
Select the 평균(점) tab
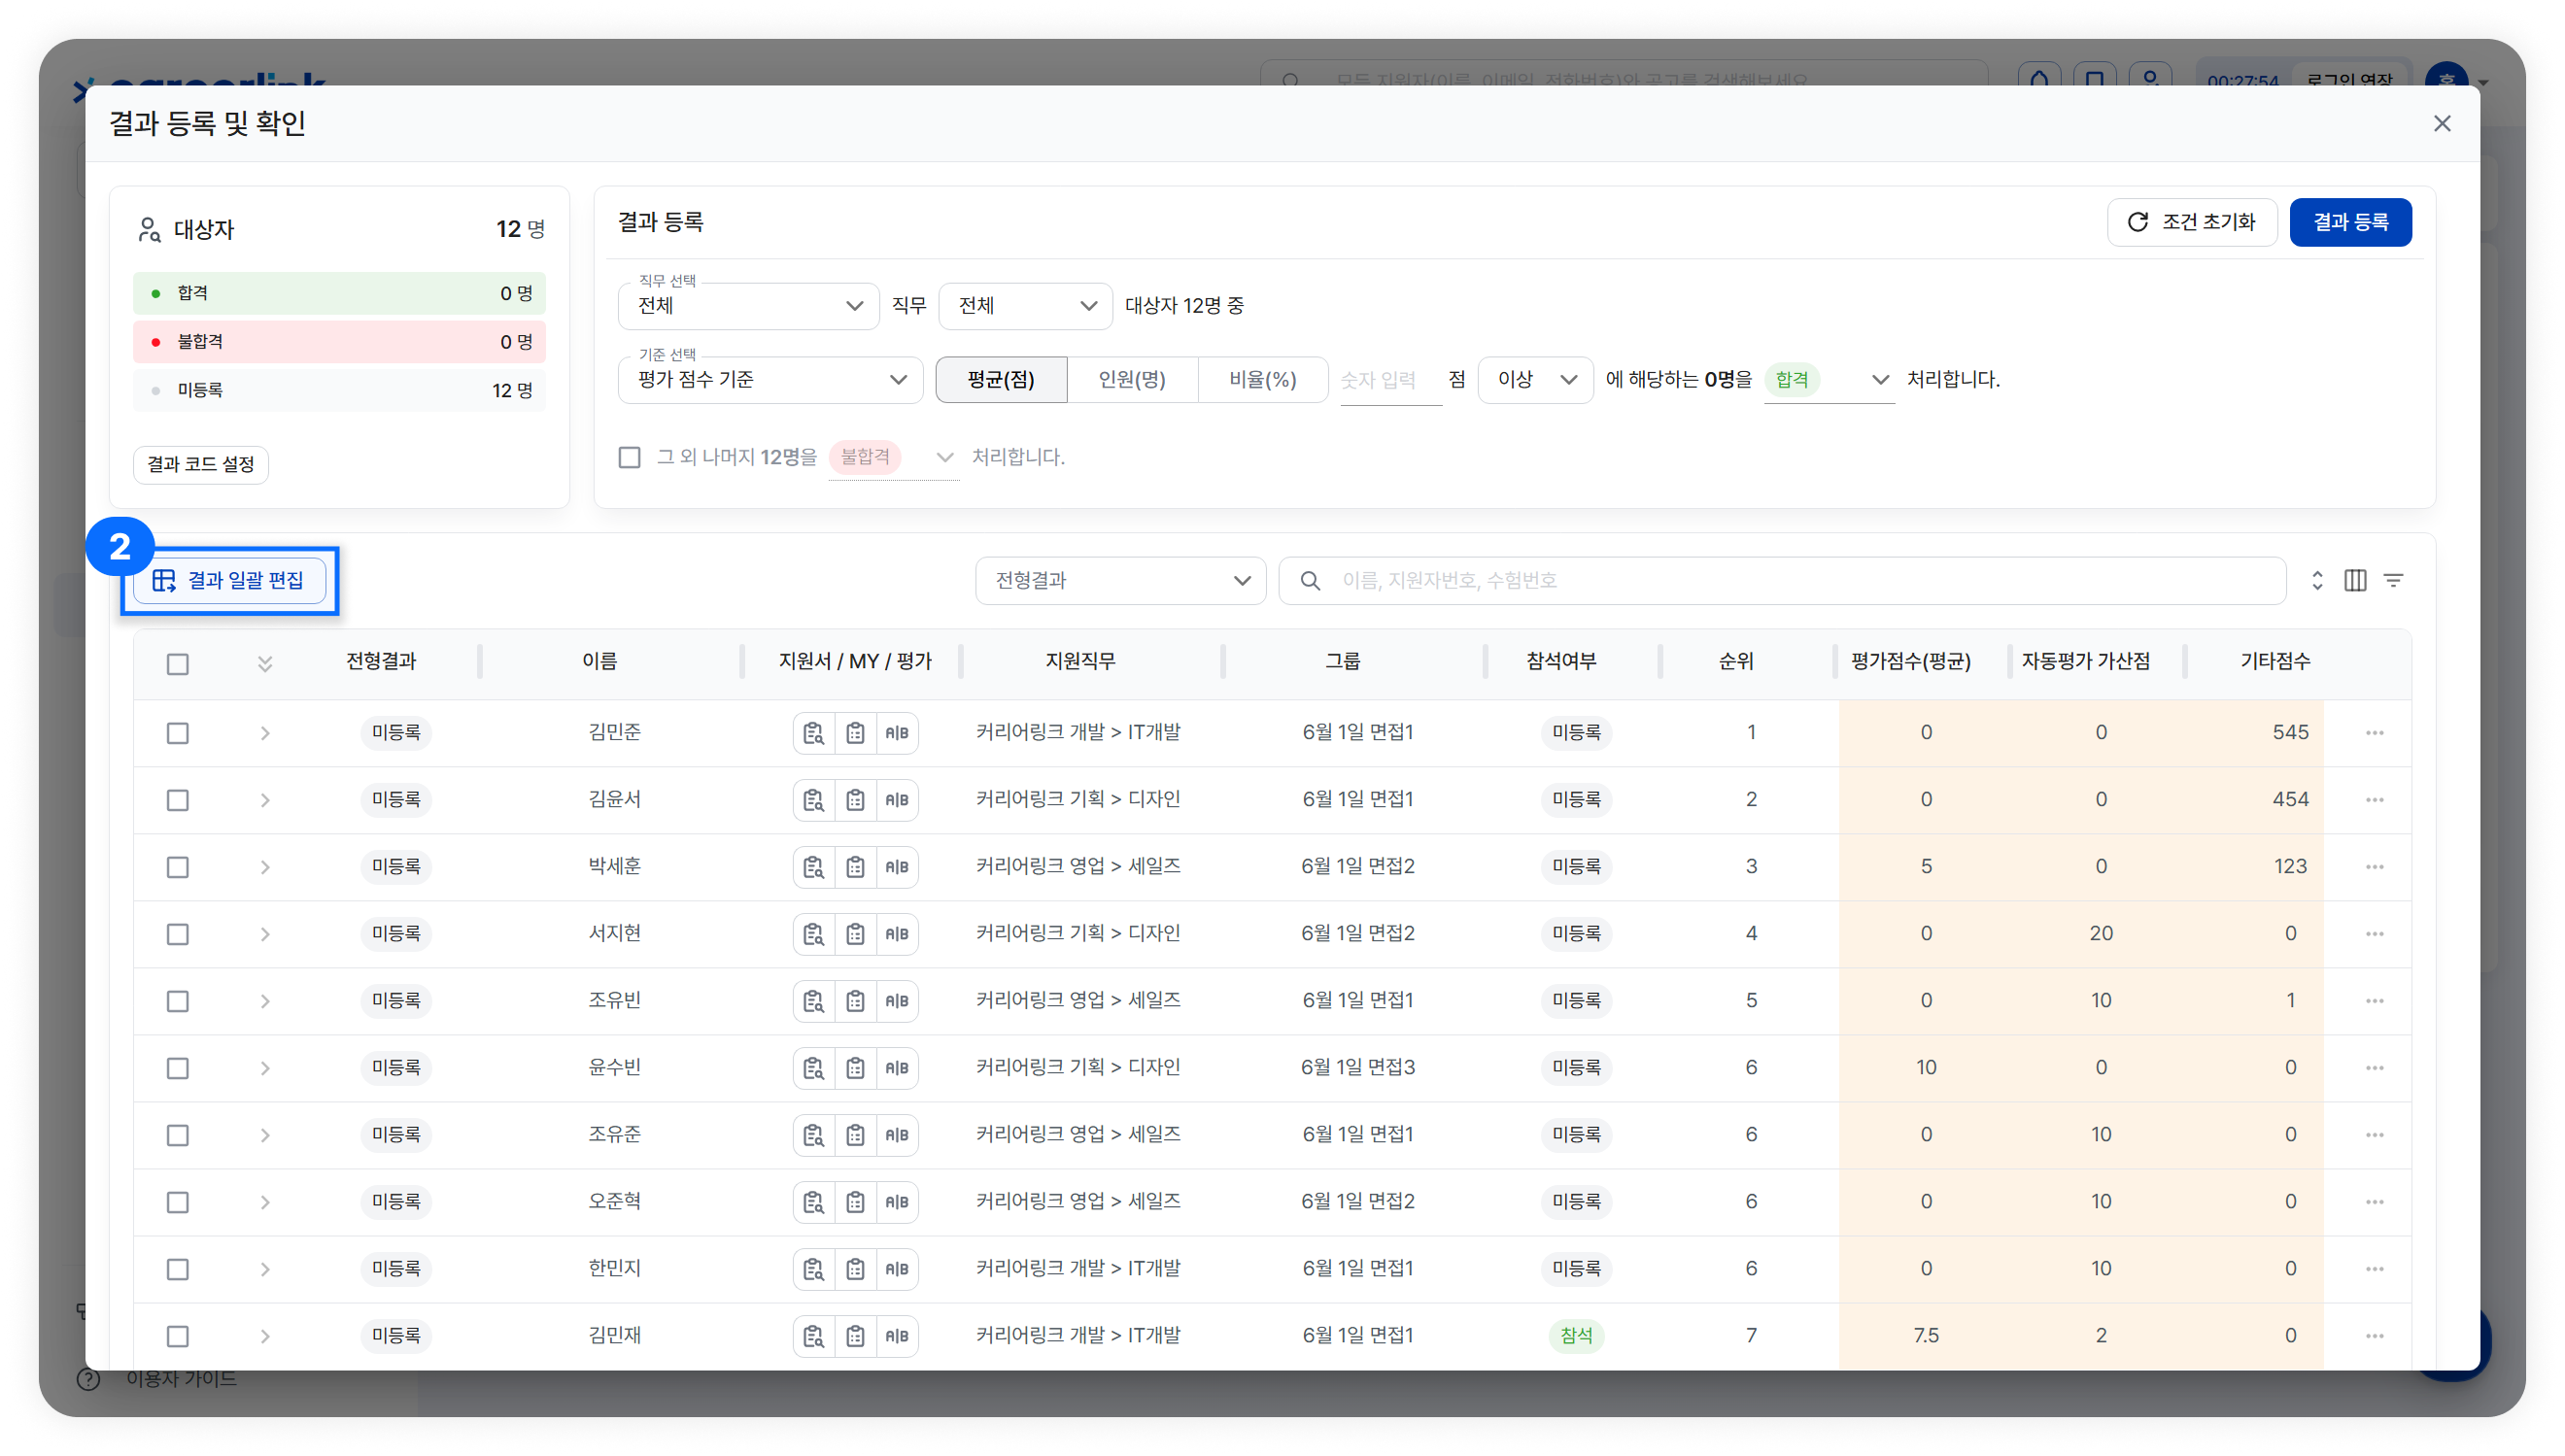[x=1001, y=380]
